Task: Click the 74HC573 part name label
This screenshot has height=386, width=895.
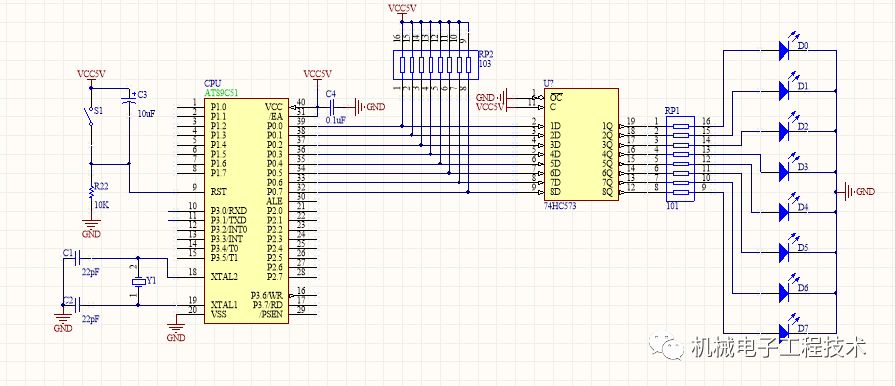Action: point(560,206)
